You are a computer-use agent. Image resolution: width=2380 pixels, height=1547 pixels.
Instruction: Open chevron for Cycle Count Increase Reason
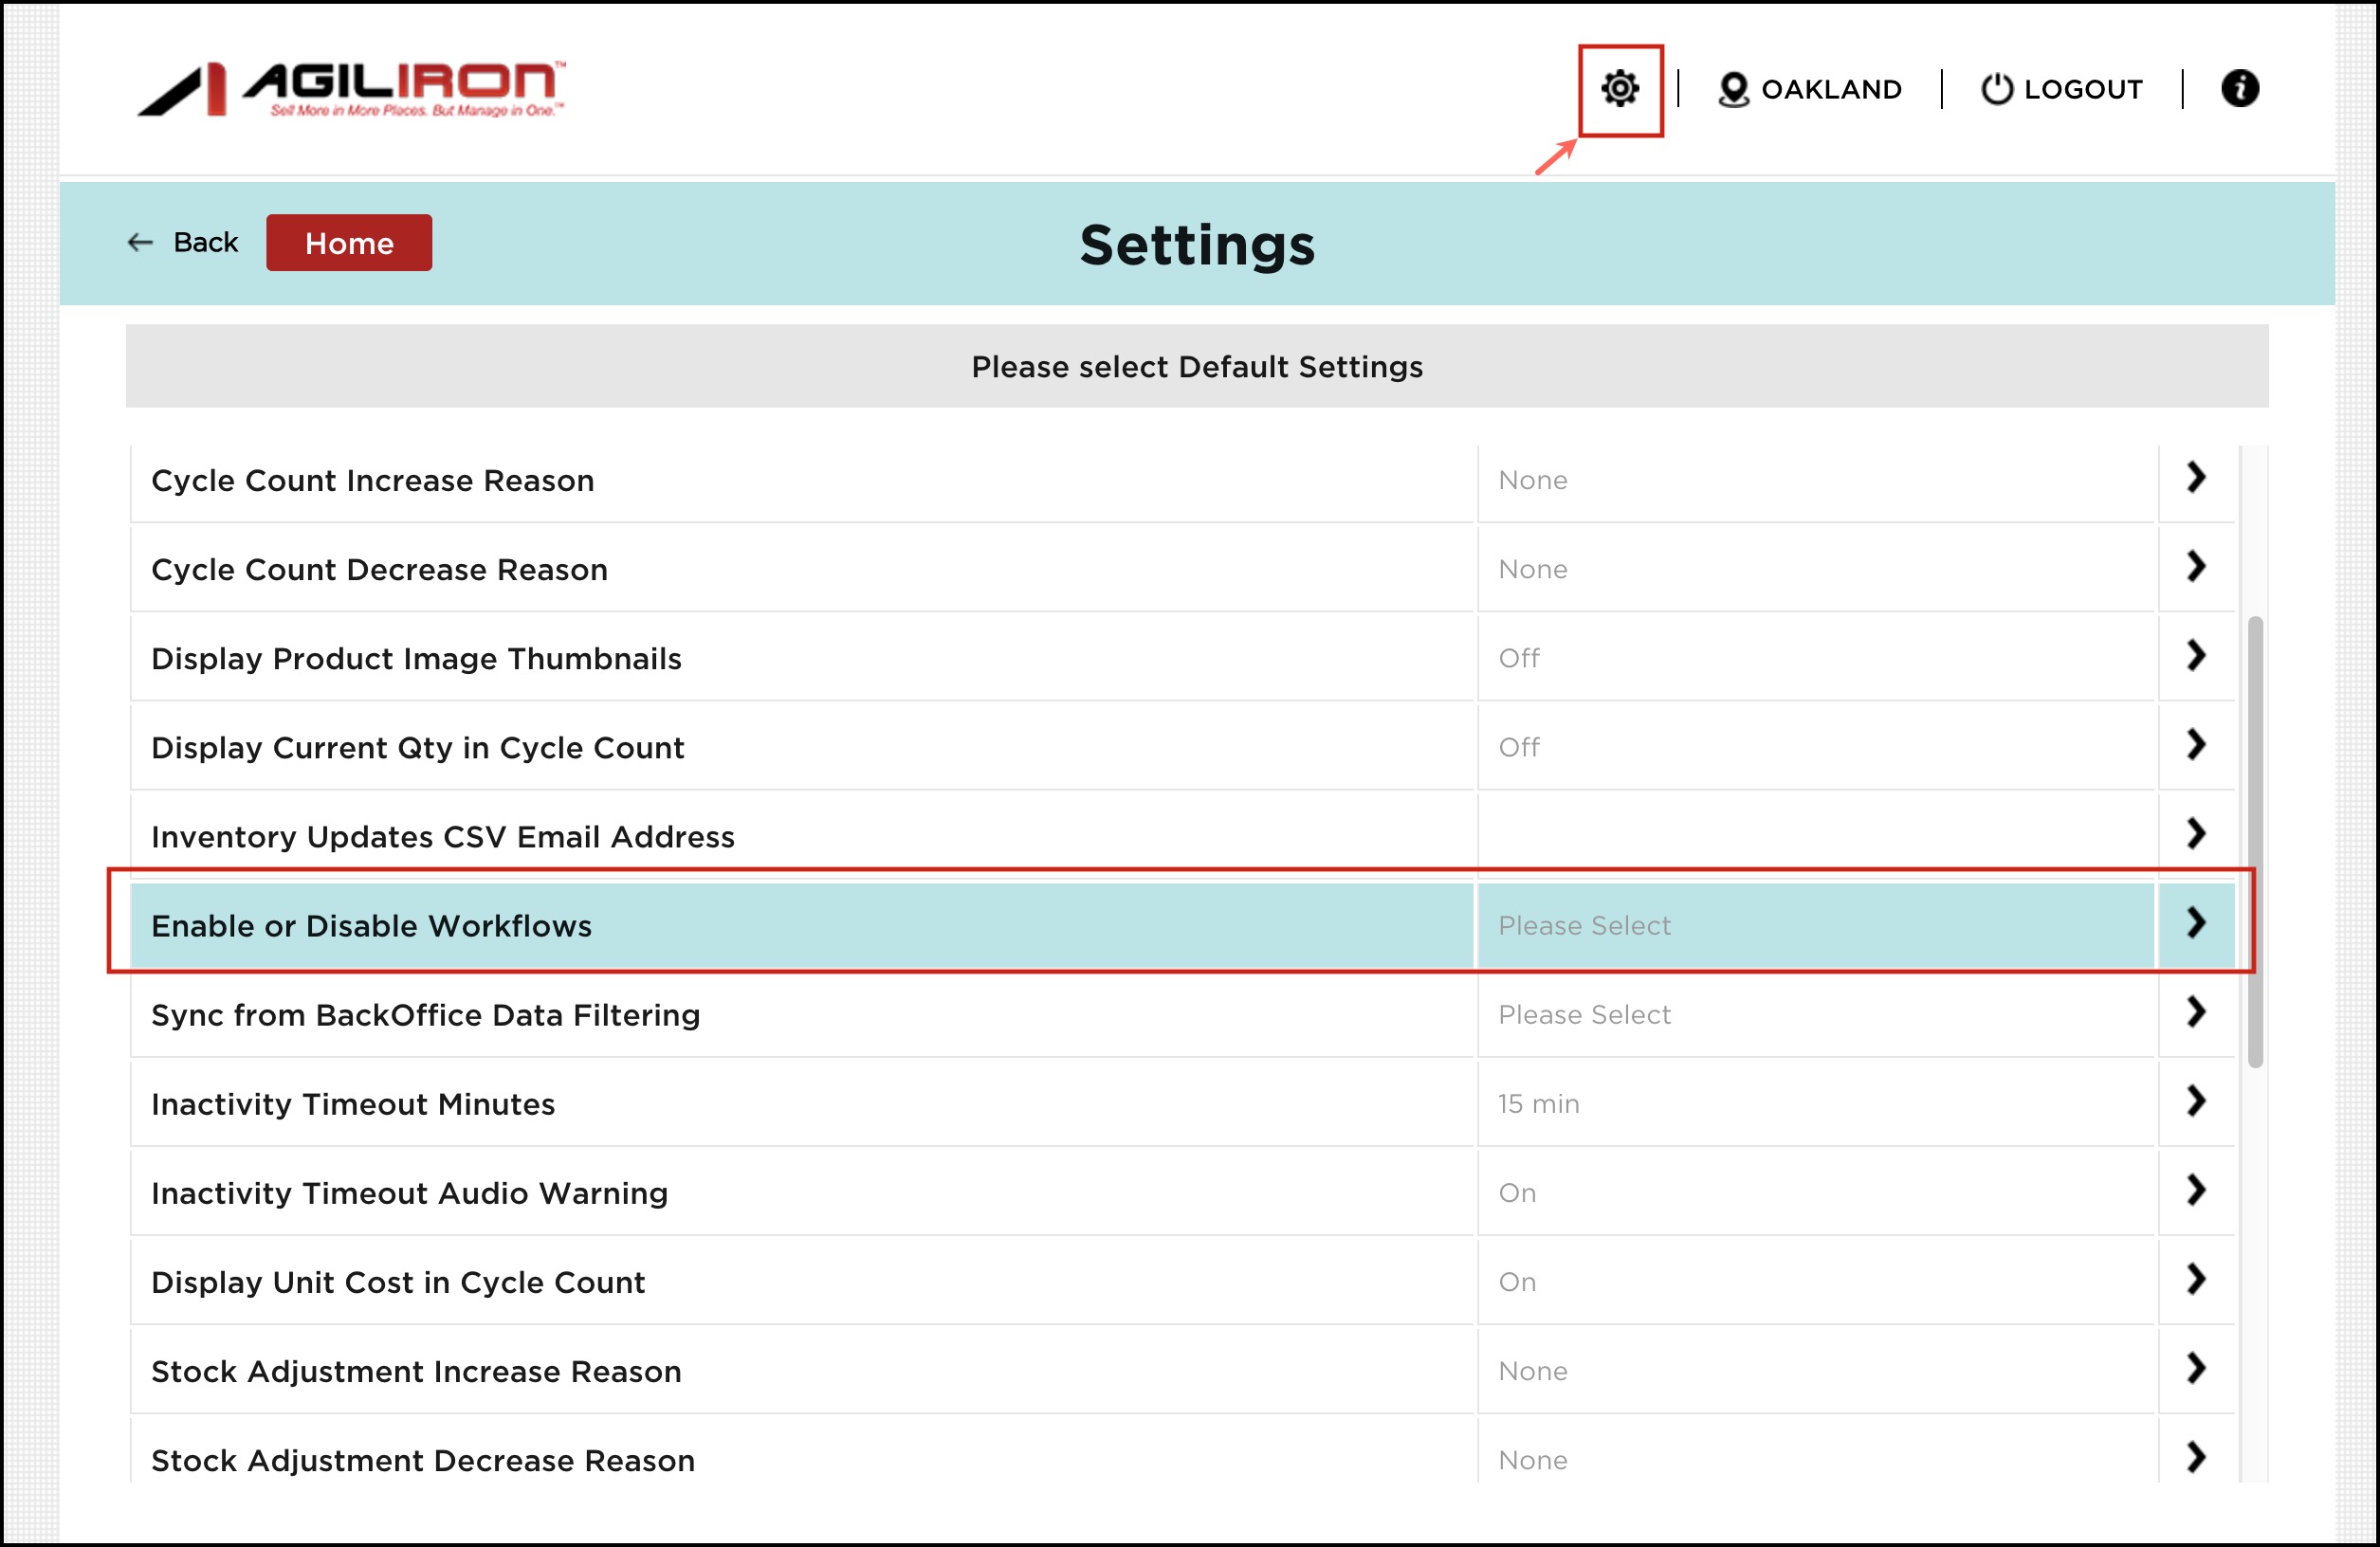(x=2195, y=478)
